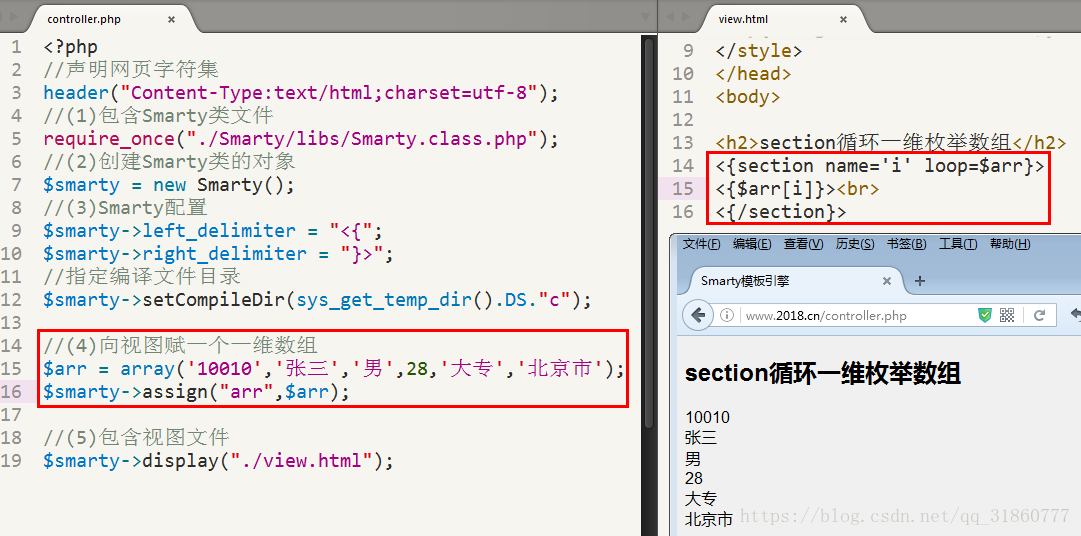Click the </style> line in view.html

point(759,50)
